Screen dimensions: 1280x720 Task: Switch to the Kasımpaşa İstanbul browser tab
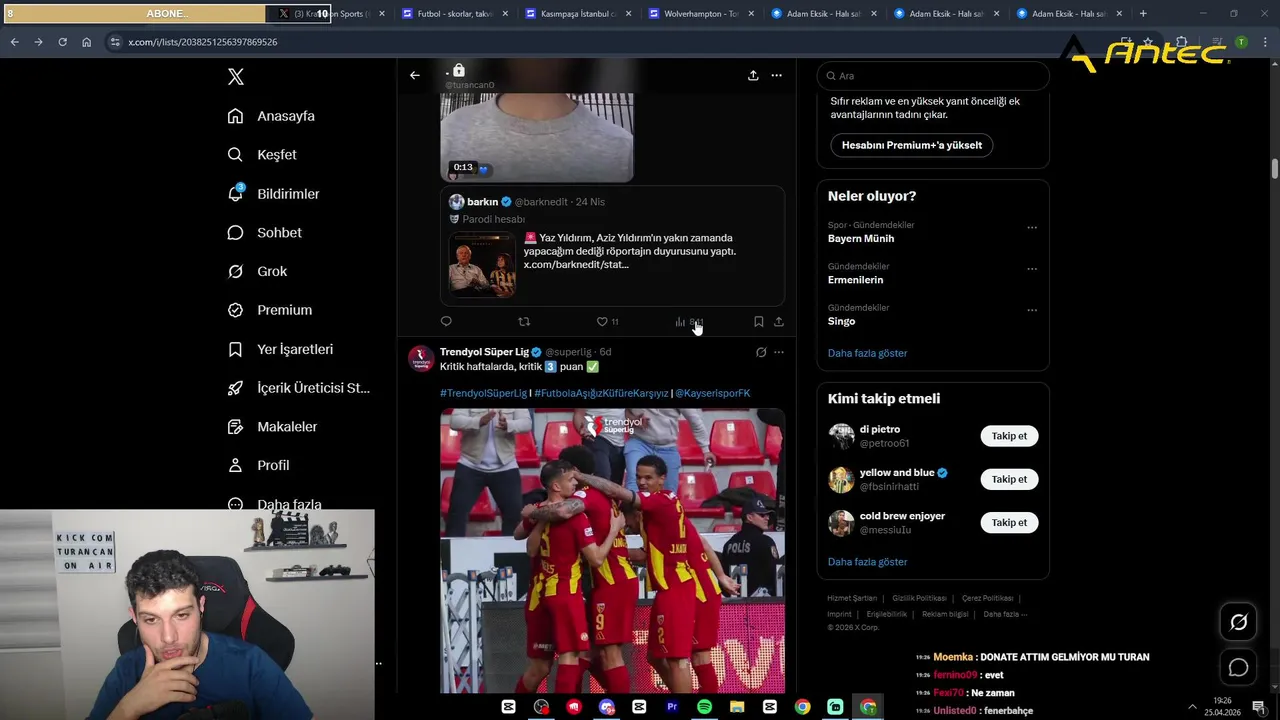point(576,14)
